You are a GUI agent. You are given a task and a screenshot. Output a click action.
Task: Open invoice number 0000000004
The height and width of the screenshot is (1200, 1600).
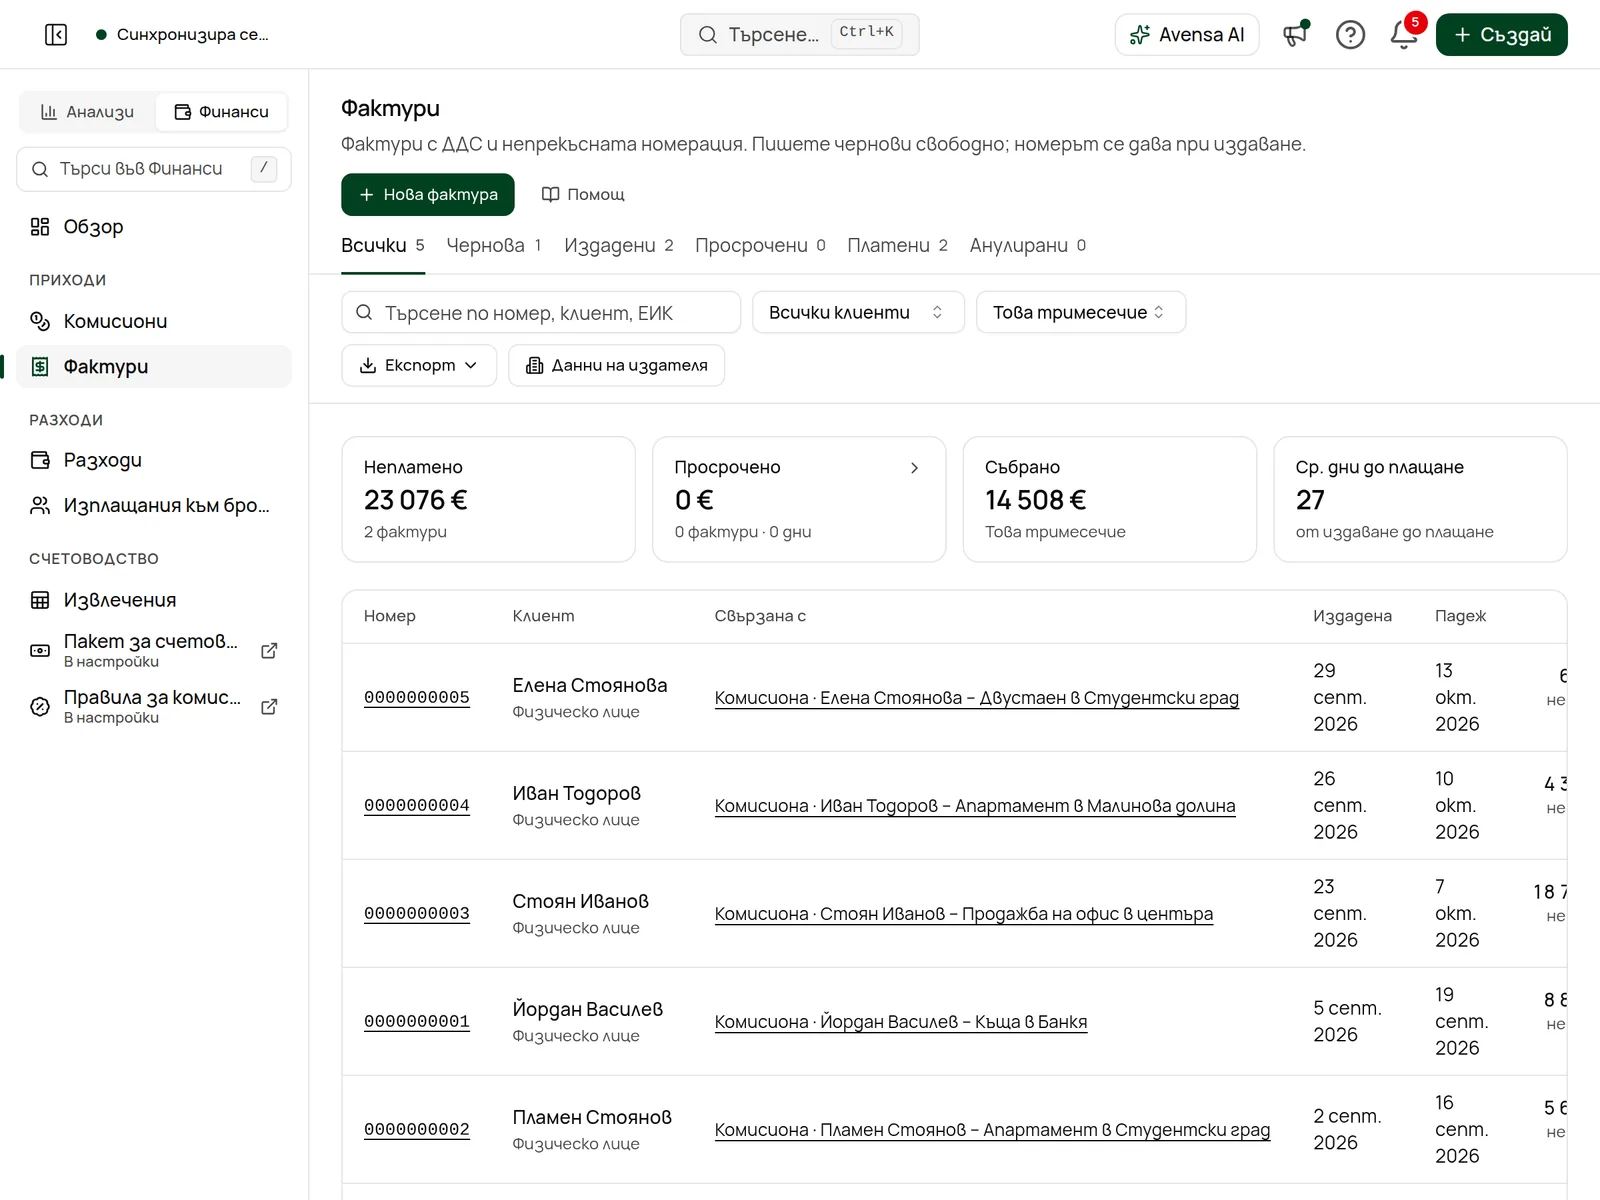[417, 806]
